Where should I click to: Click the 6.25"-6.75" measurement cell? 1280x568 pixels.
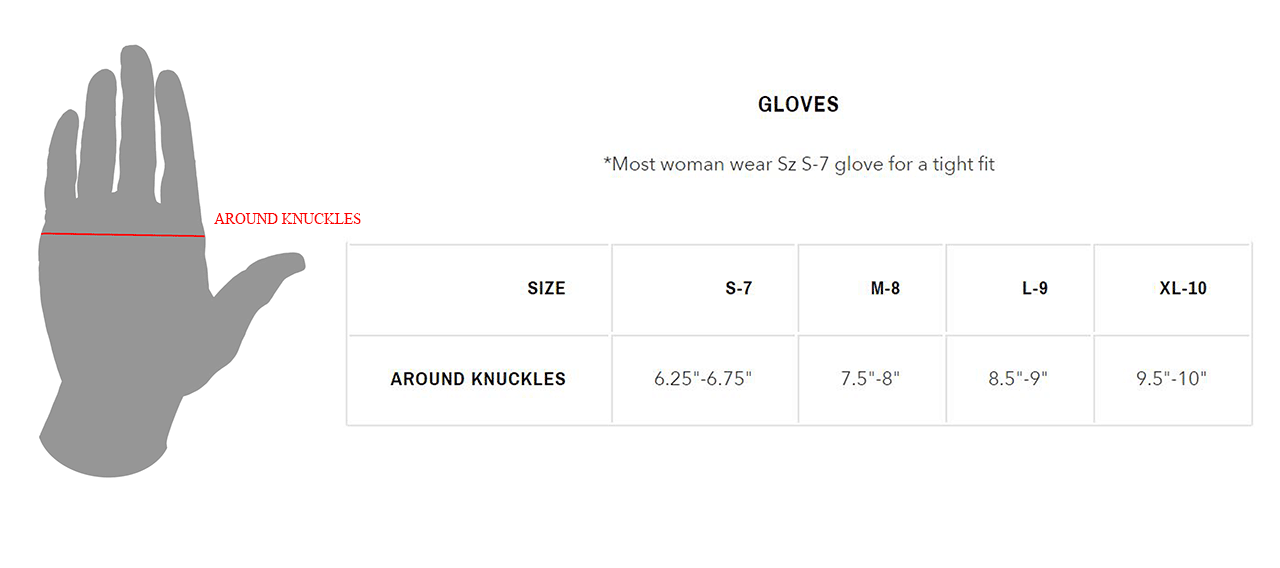point(703,379)
